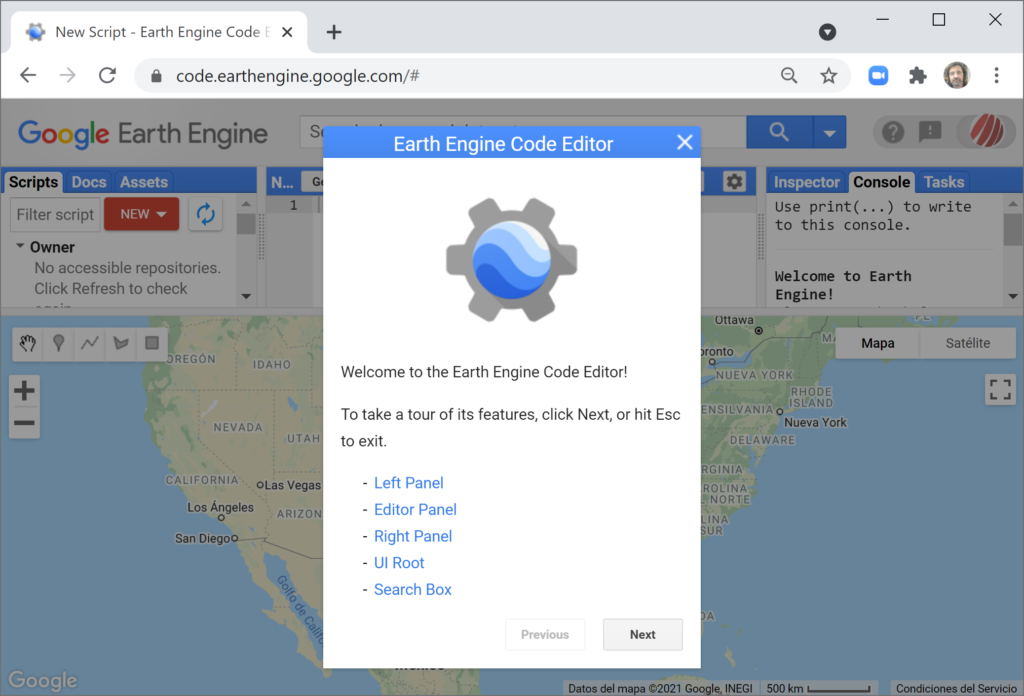Viewport: 1024px width, 696px height.
Task: Reload the current page
Action: 108,76
